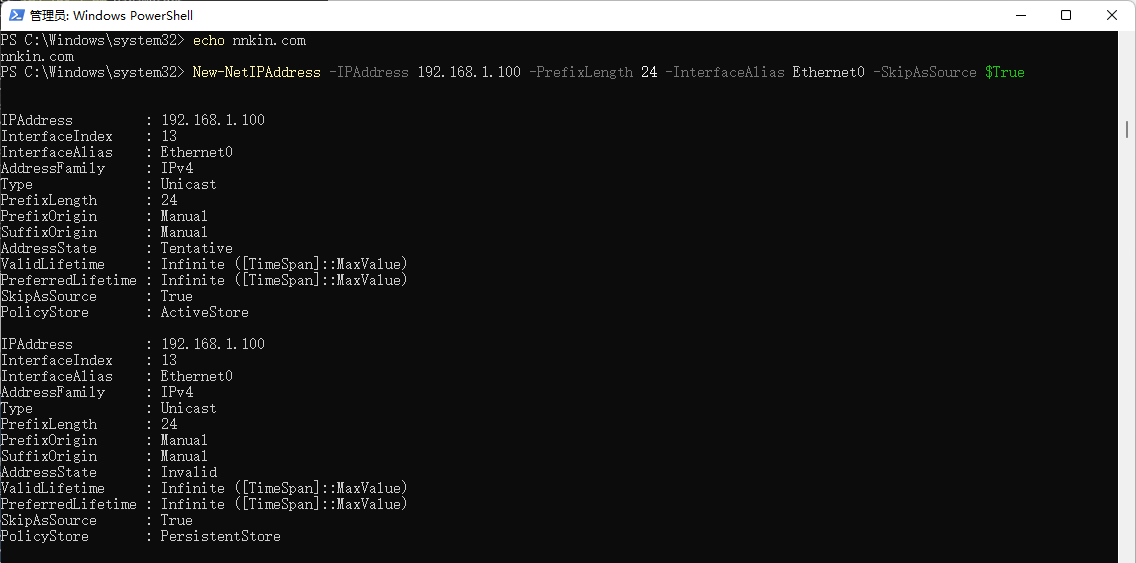Click the nnkin.com output line
Viewport: 1136px width, 563px height.
click(x=37, y=56)
